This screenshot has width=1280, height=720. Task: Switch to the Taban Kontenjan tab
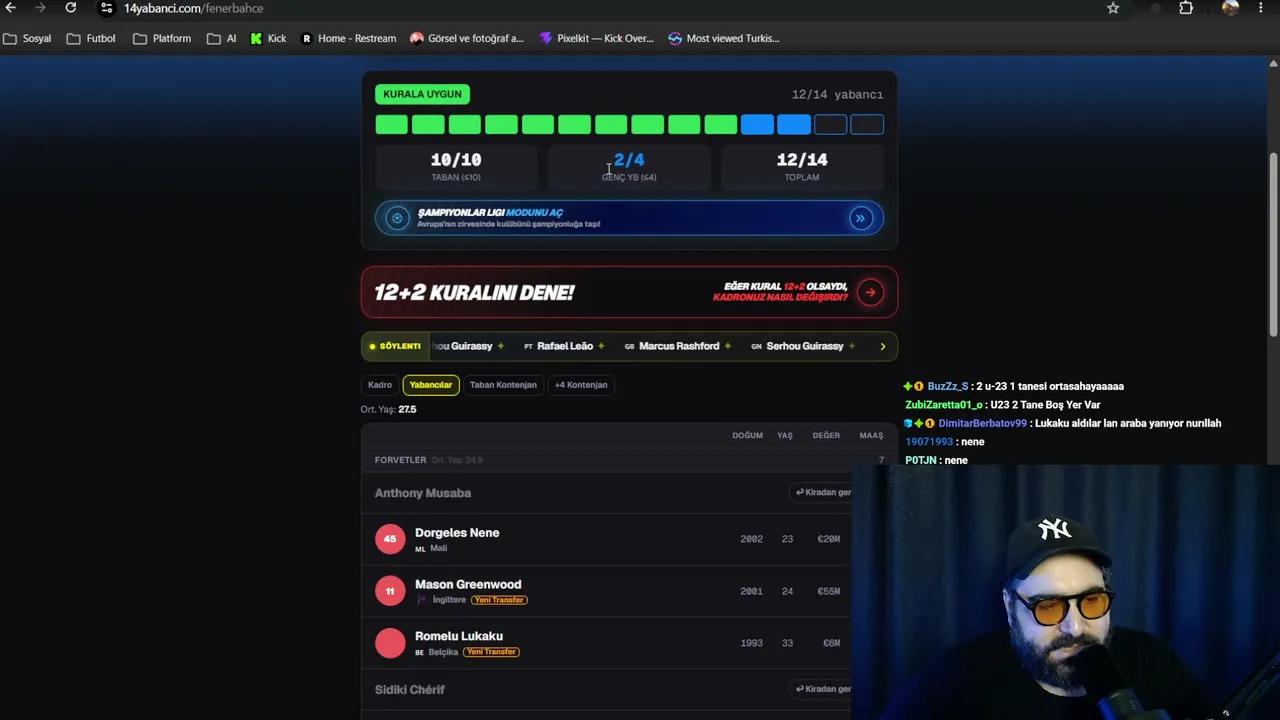pos(503,385)
